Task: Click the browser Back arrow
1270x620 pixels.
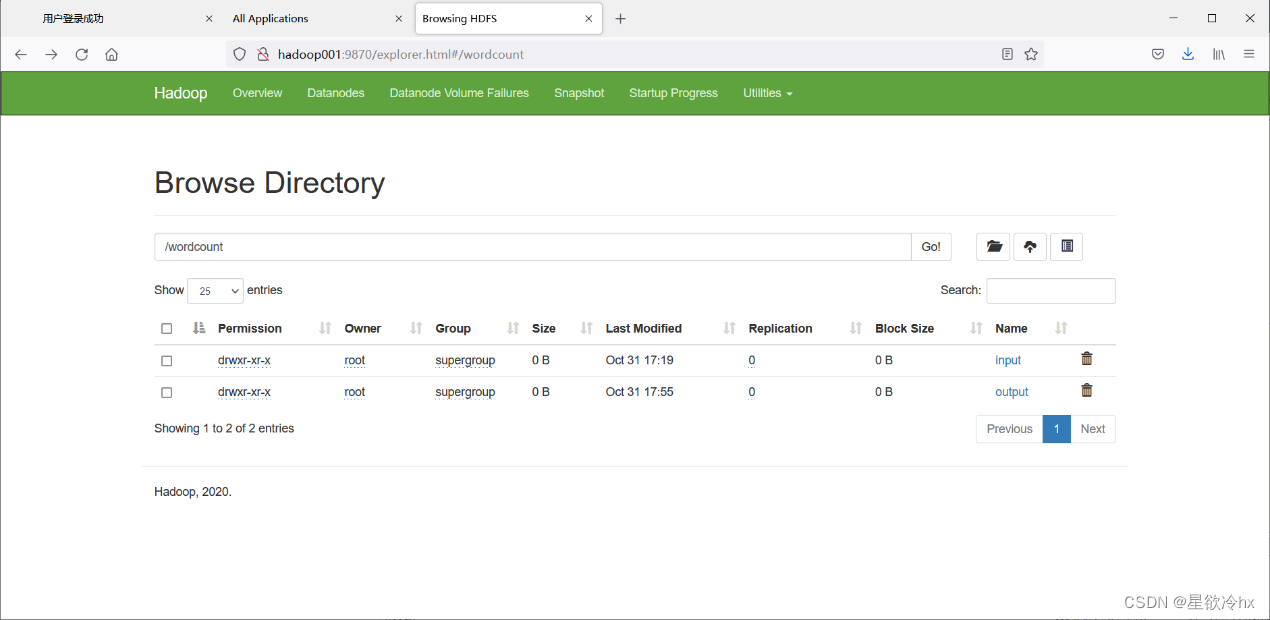Action: pyautogui.click(x=20, y=54)
